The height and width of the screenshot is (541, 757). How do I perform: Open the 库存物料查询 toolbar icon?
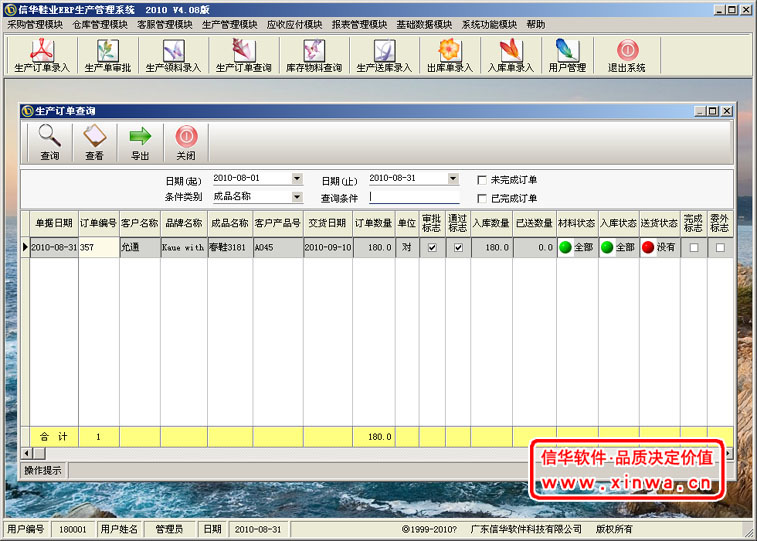(x=314, y=55)
